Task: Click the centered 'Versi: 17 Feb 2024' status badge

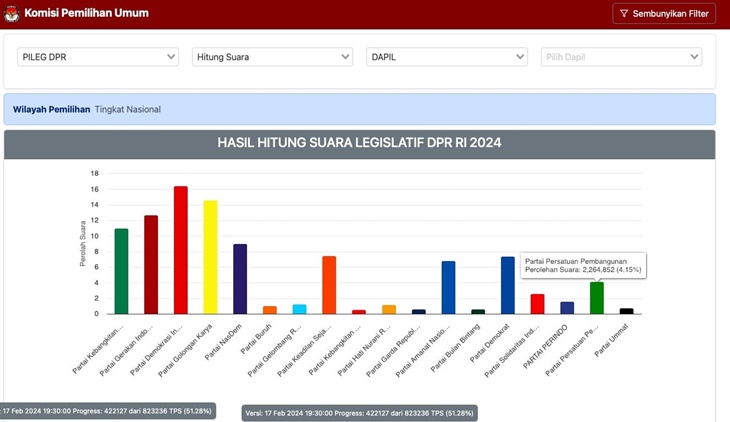Action: point(359,413)
